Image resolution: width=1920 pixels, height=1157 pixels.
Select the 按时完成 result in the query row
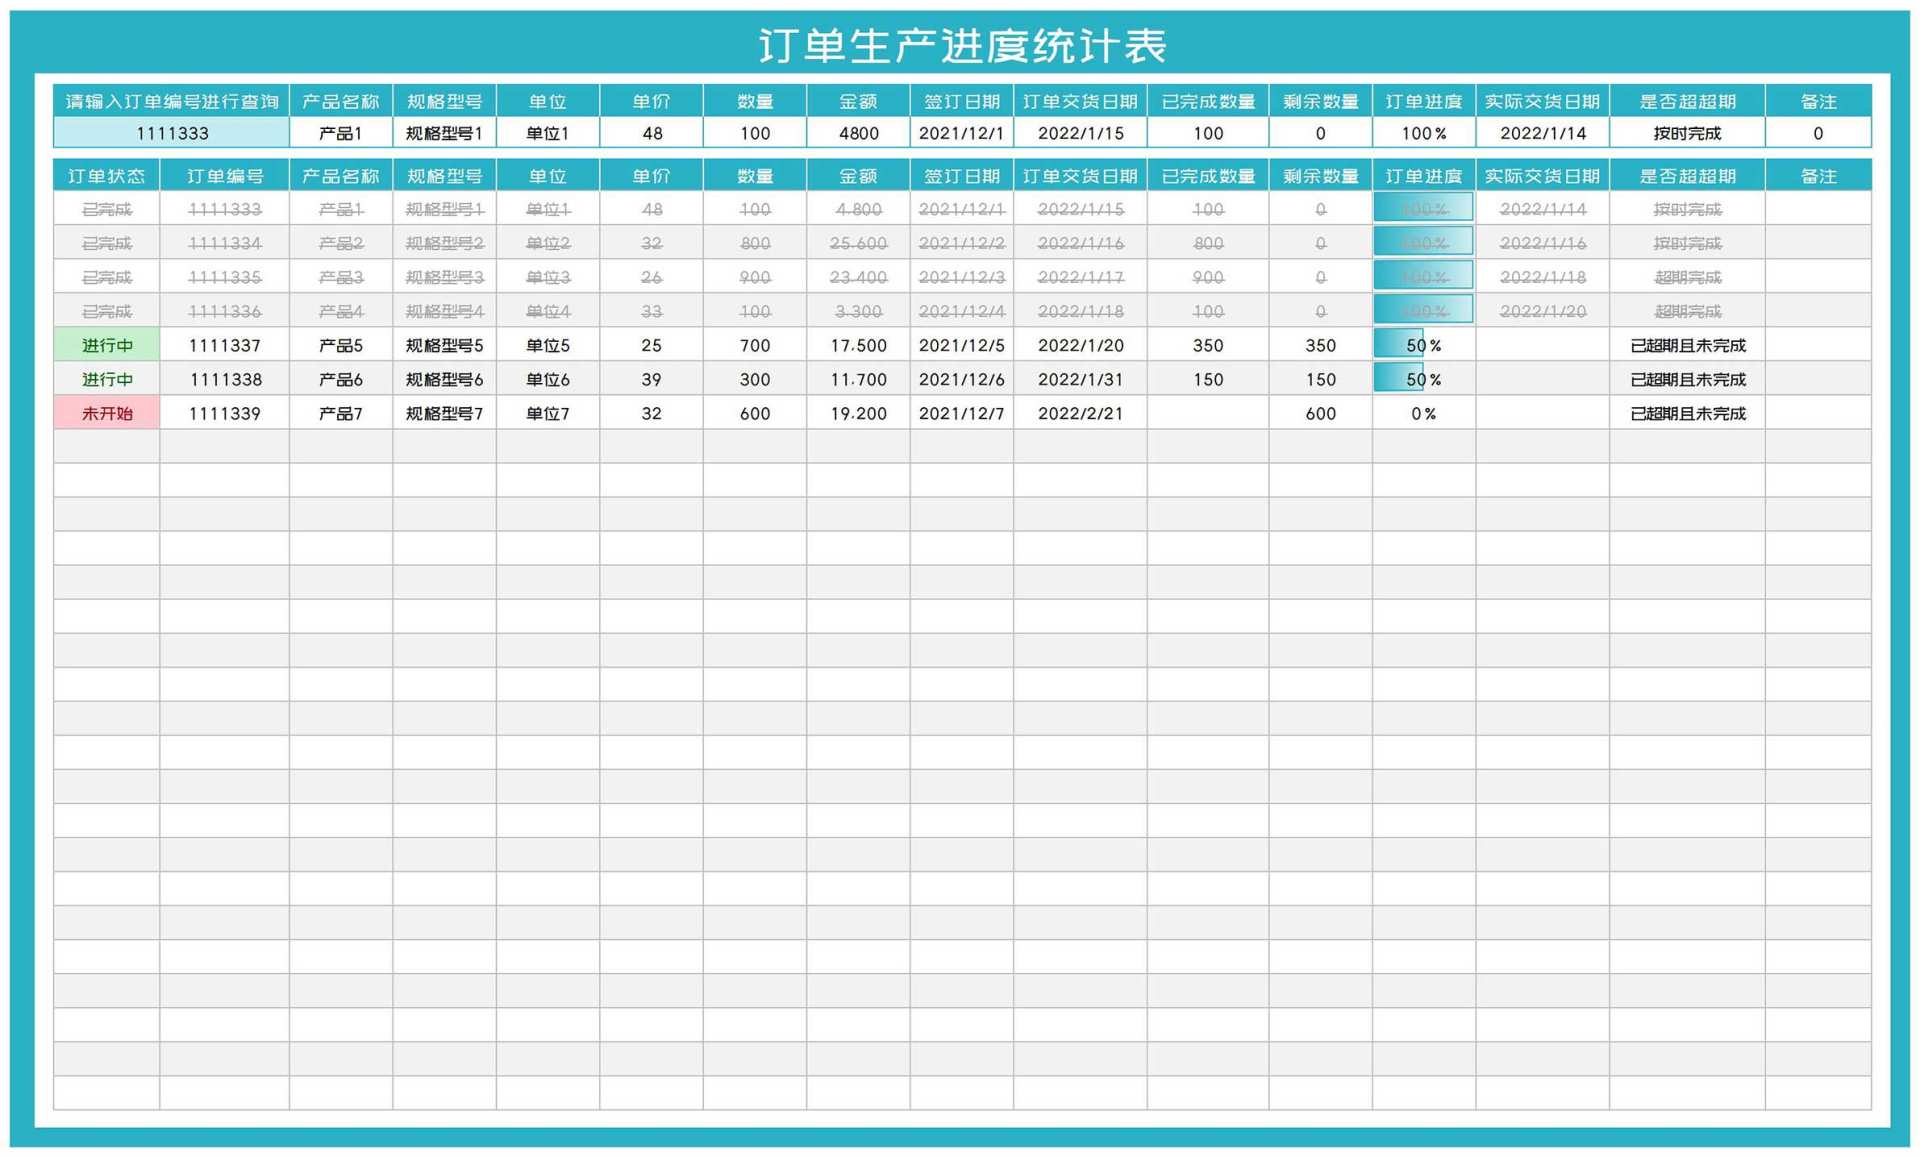[x=1687, y=133]
